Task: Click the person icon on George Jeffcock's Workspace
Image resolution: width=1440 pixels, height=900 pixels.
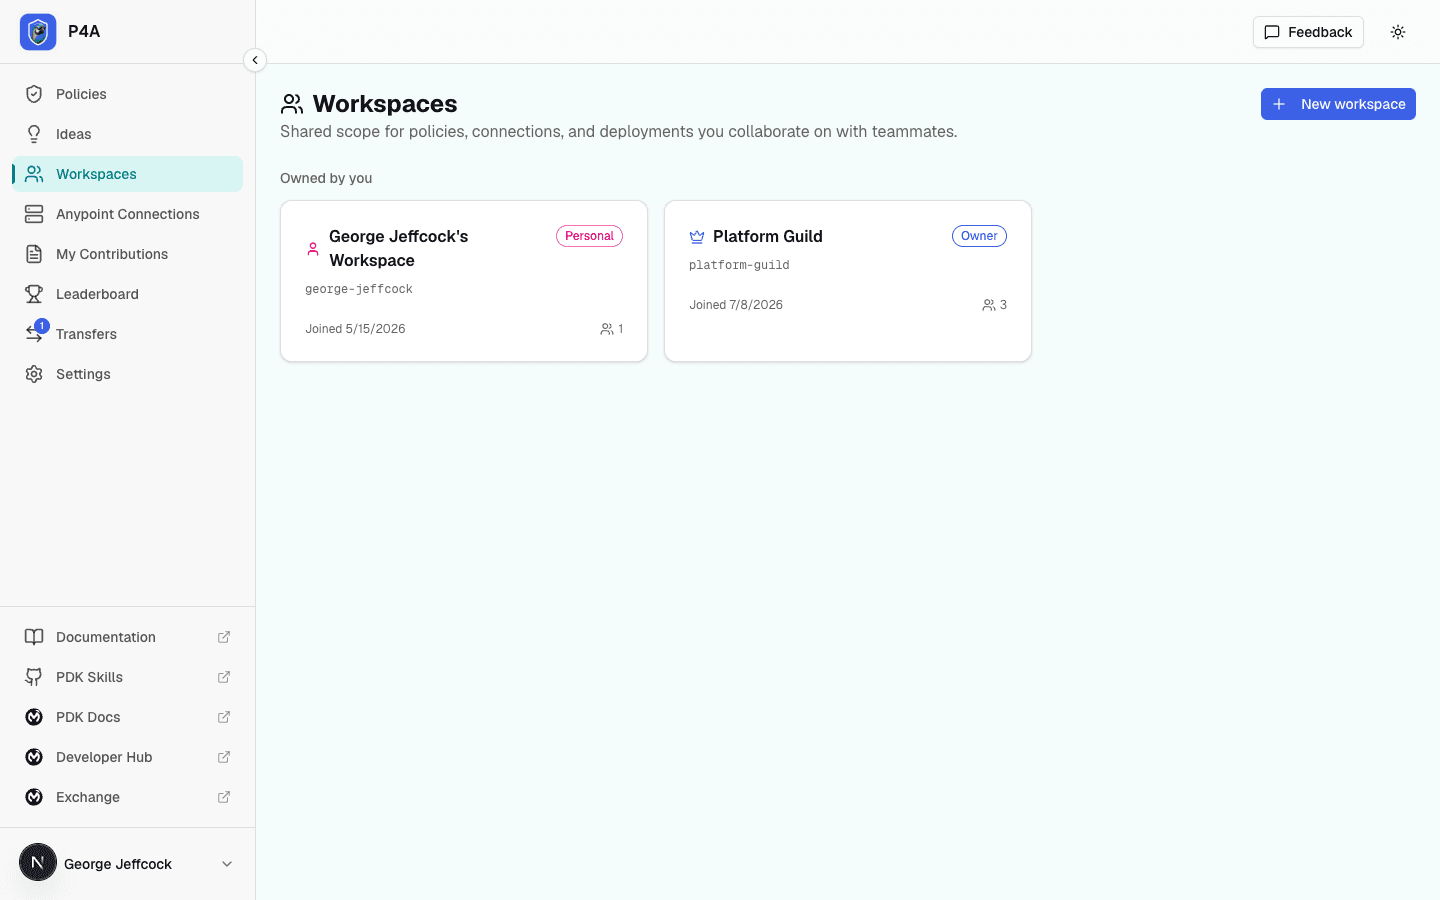Action: [313, 249]
